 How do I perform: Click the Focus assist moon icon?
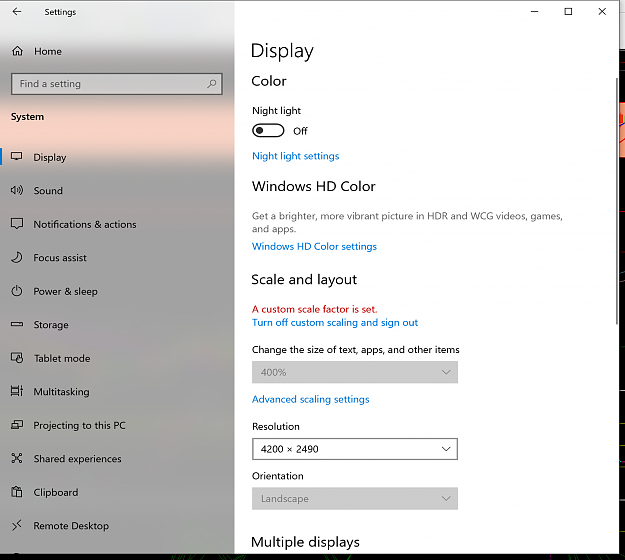point(17,257)
